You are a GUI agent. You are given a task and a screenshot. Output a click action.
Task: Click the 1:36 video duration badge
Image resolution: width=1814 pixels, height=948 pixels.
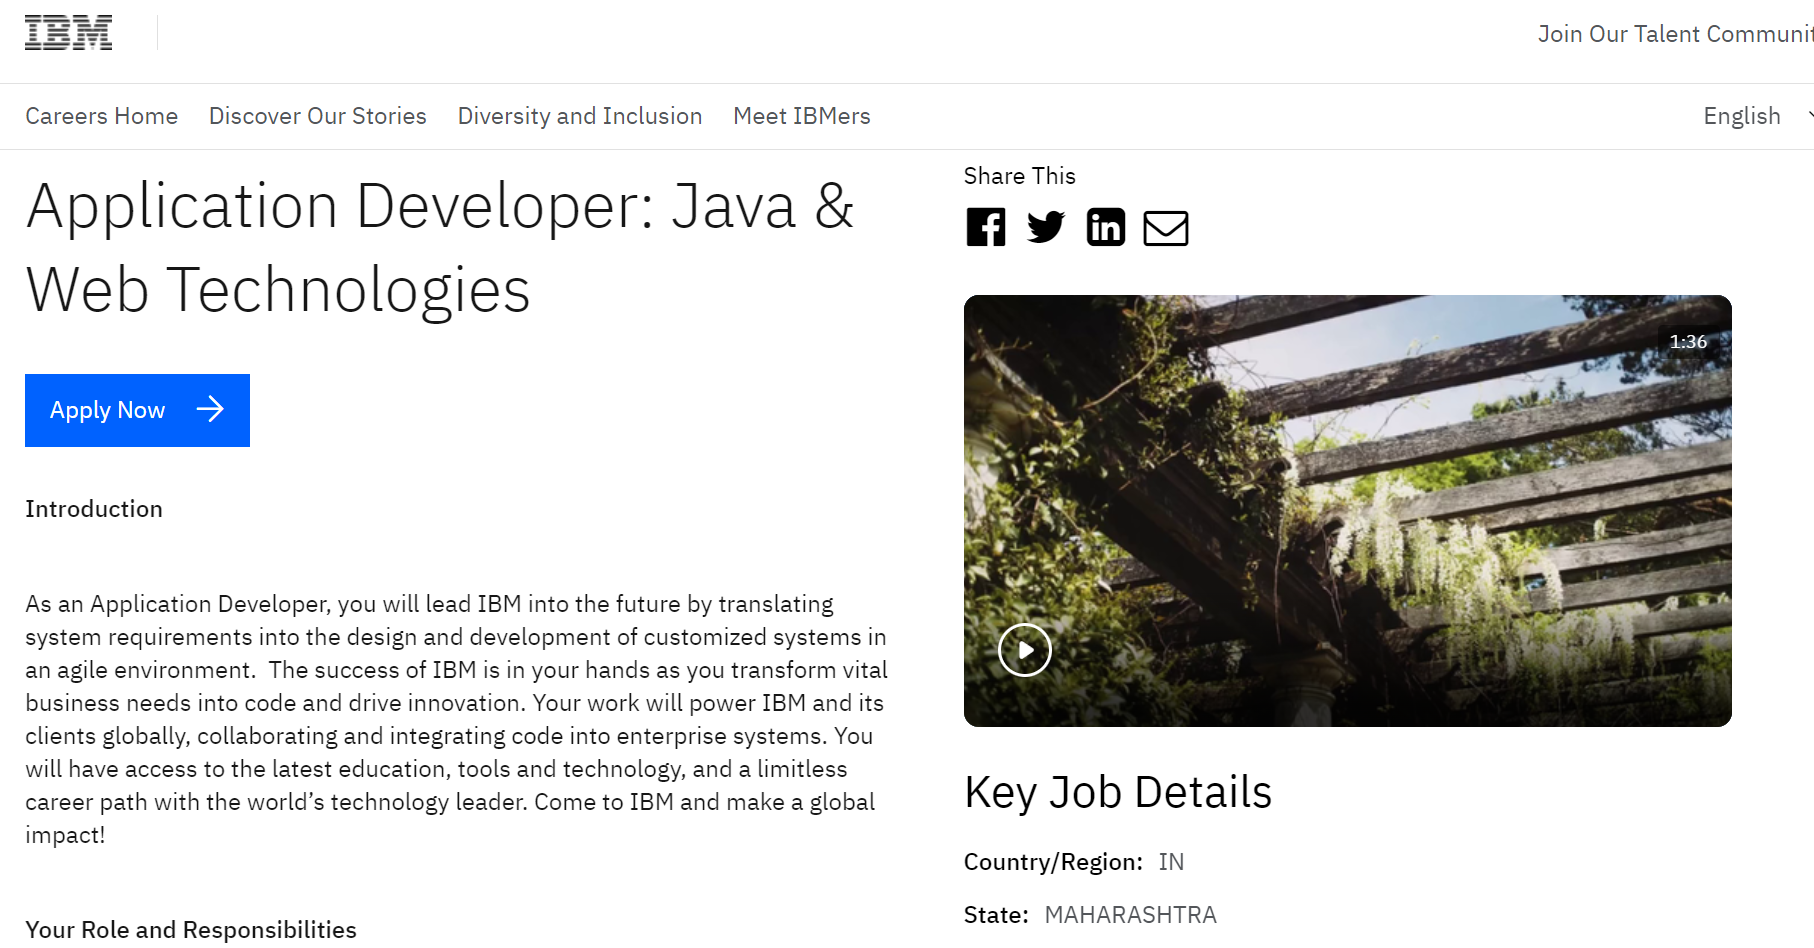click(x=1688, y=342)
